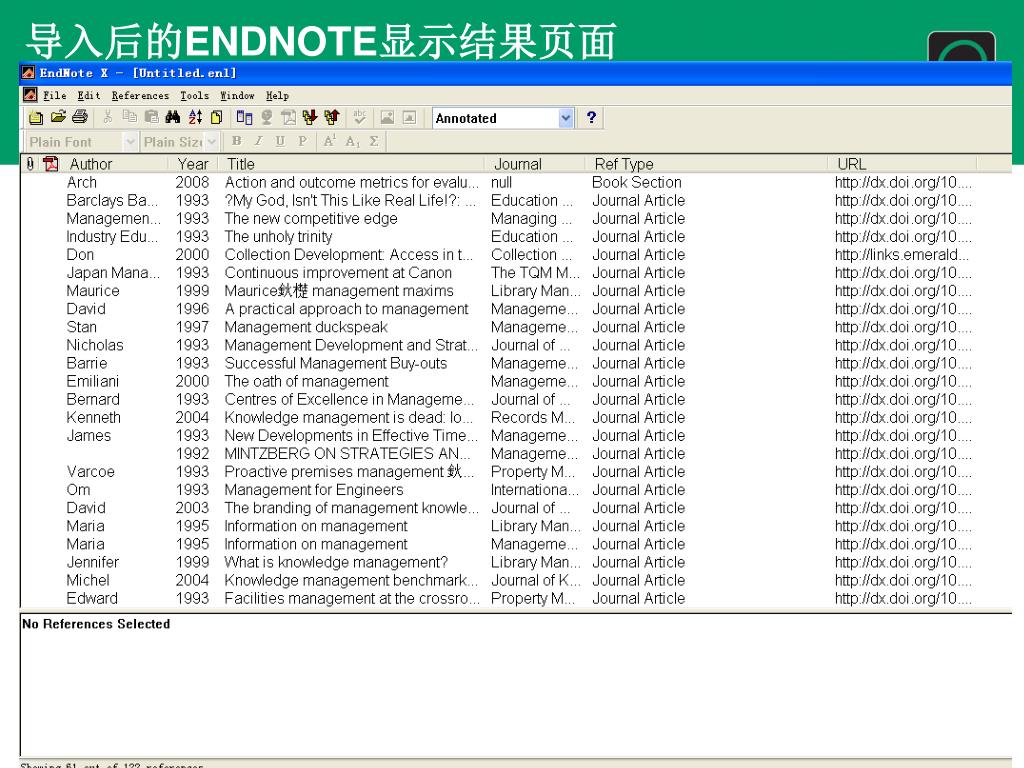
Task: Select the Arch 2008 Book Section reference
Action: 516,182
